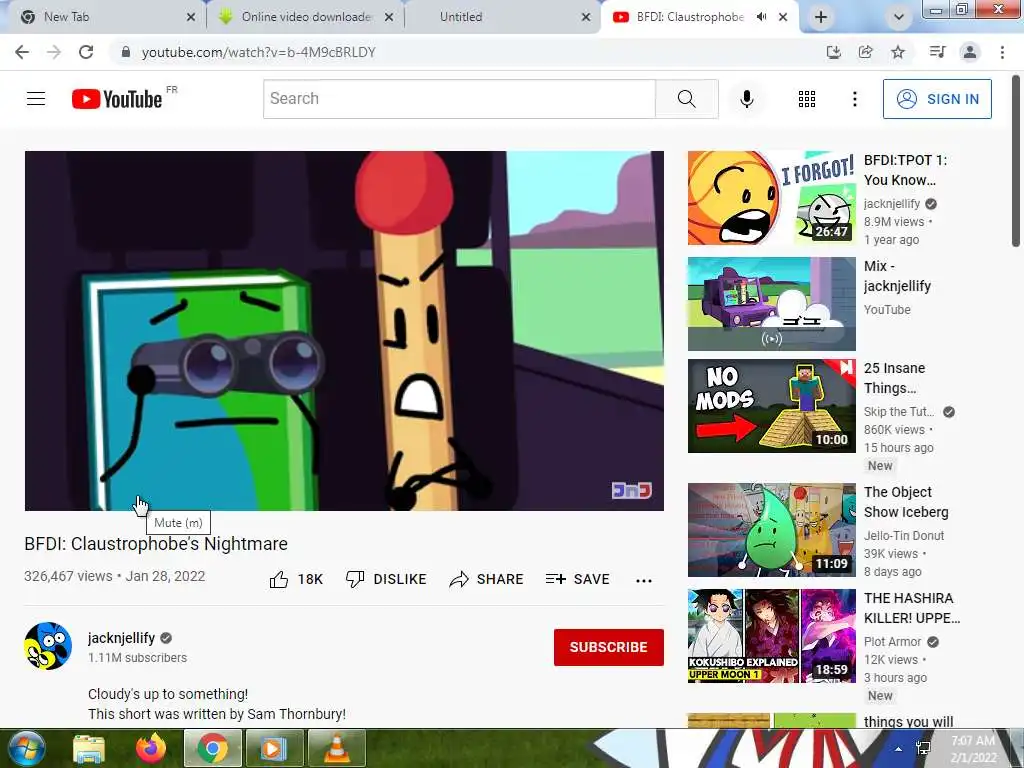
Task: Reload the current page
Action: coord(86,52)
